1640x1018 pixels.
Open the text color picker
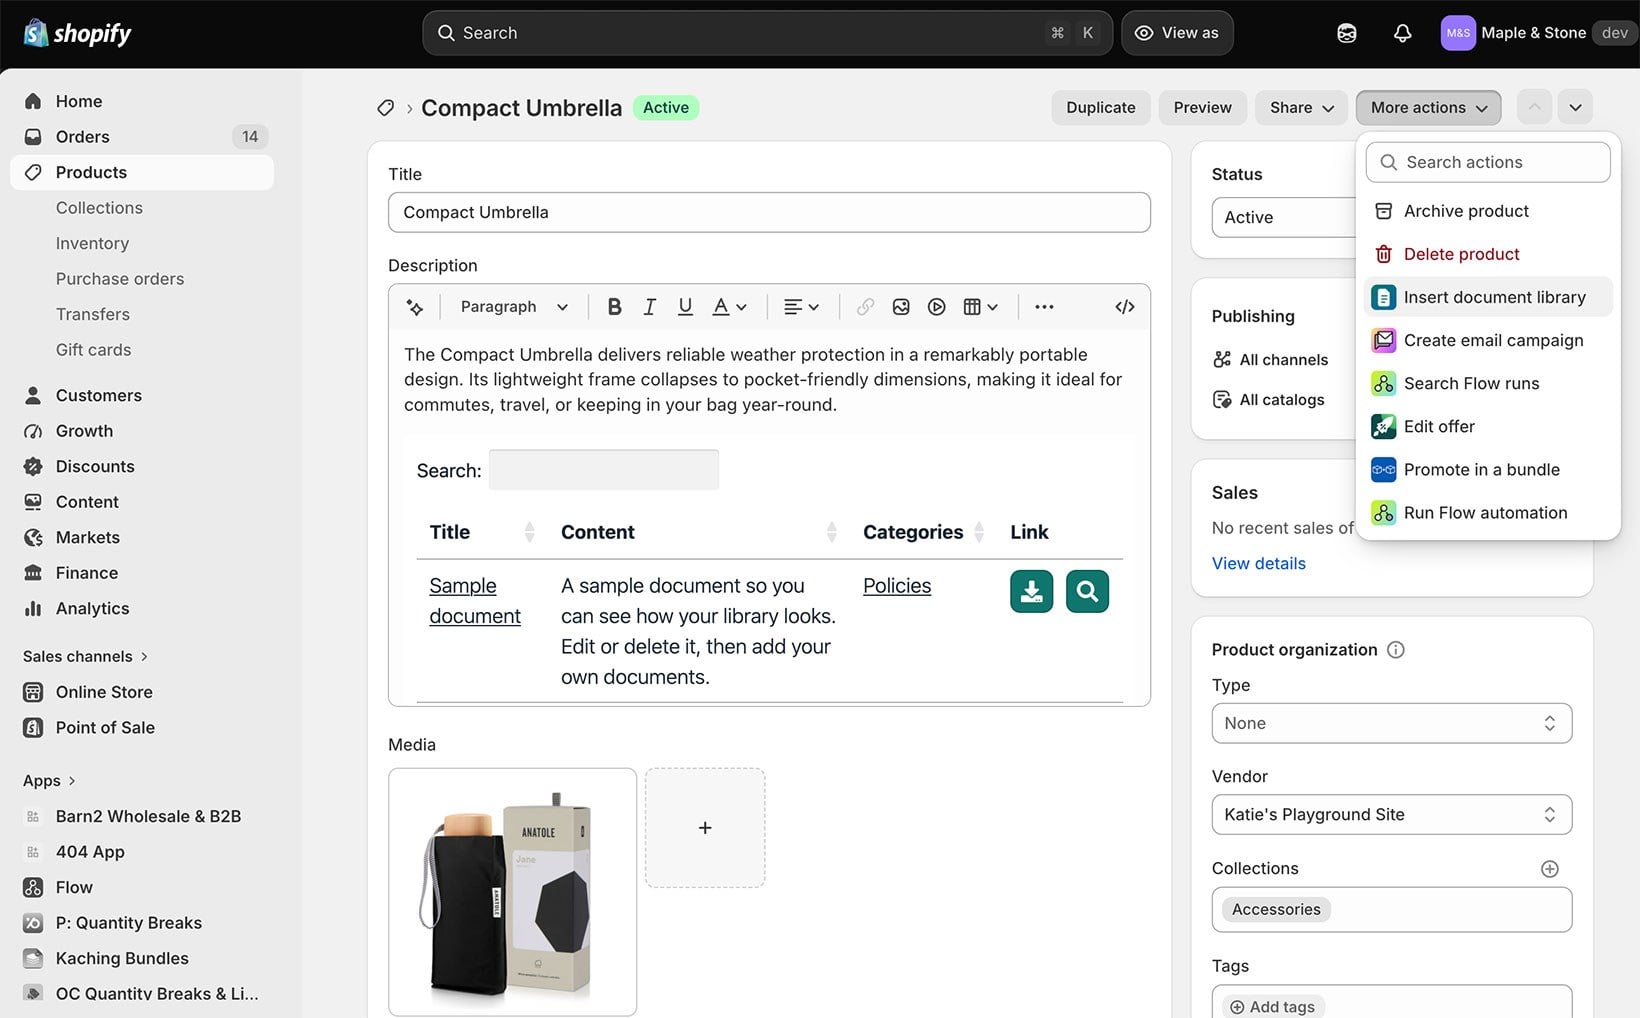click(729, 307)
